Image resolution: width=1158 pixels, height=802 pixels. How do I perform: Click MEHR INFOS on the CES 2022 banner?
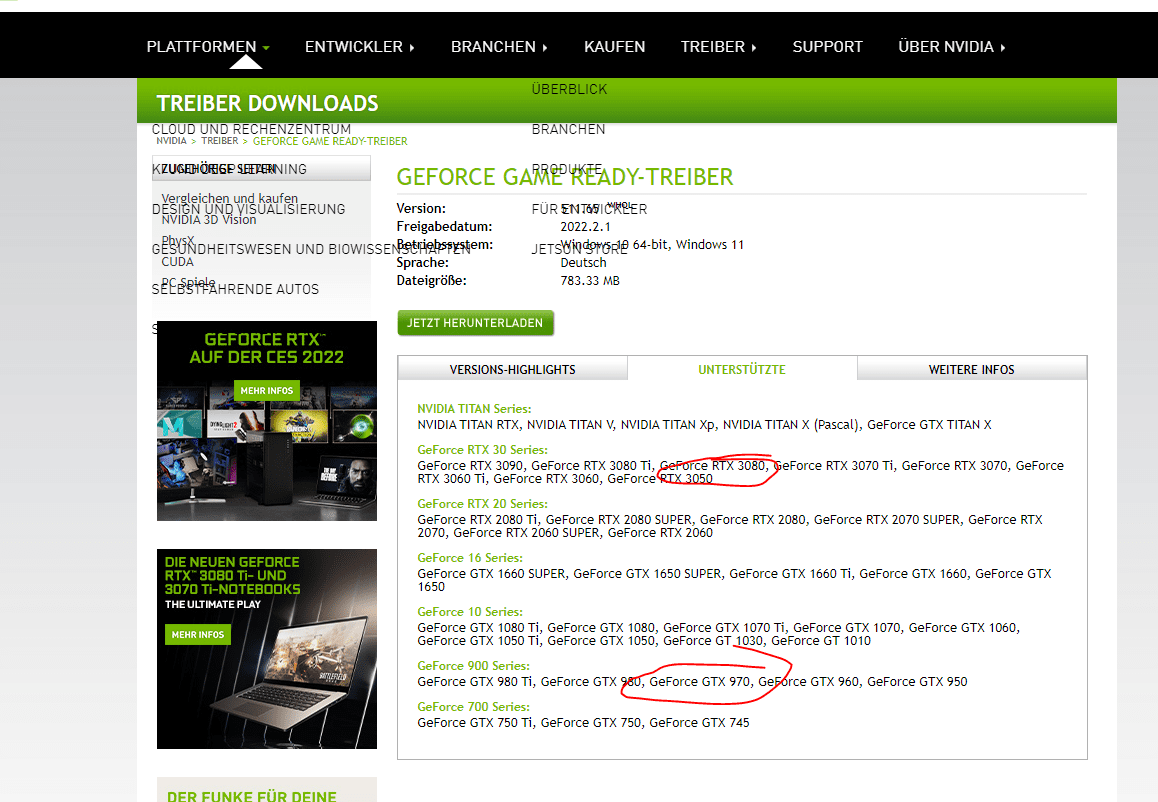(267, 391)
